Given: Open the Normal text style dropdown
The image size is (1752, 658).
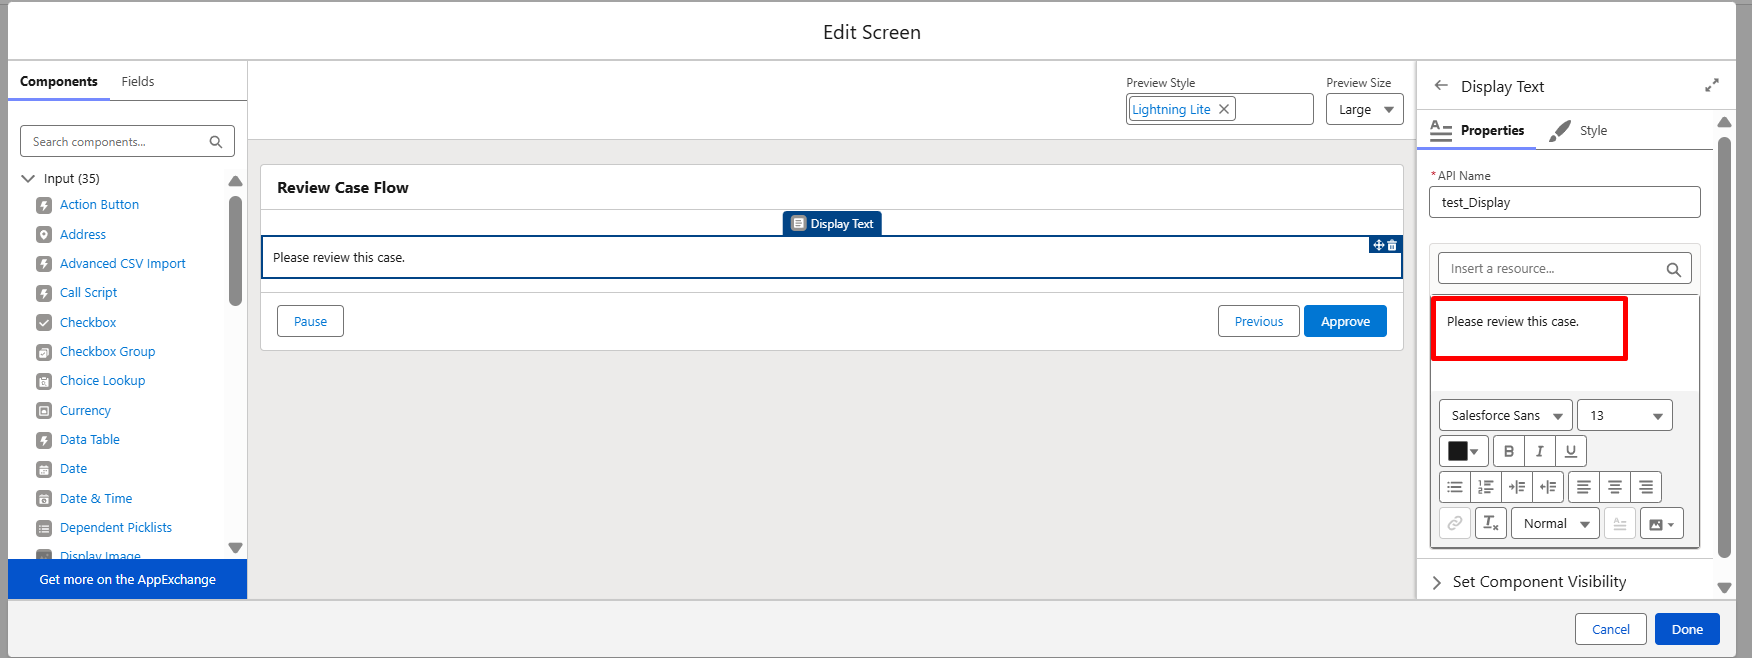Looking at the screenshot, I should click(1556, 523).
